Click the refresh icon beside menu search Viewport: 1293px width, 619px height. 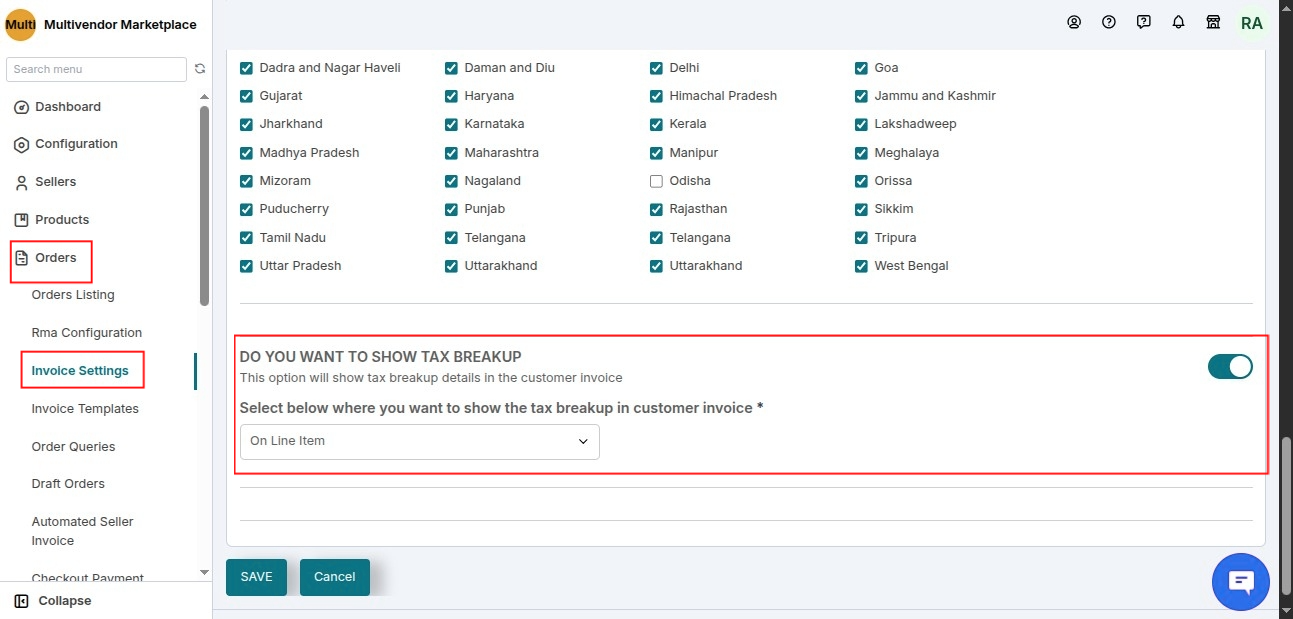tap(200, 69)
